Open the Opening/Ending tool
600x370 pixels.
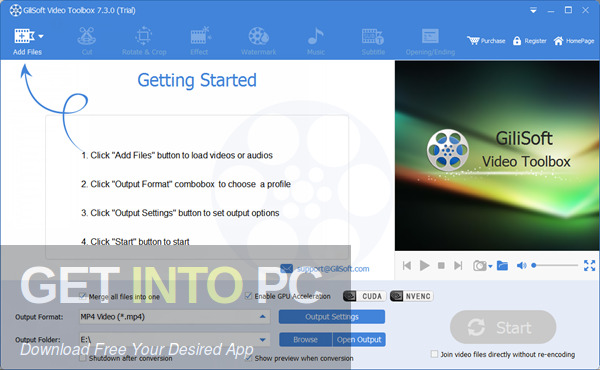[x=430, y=41]
